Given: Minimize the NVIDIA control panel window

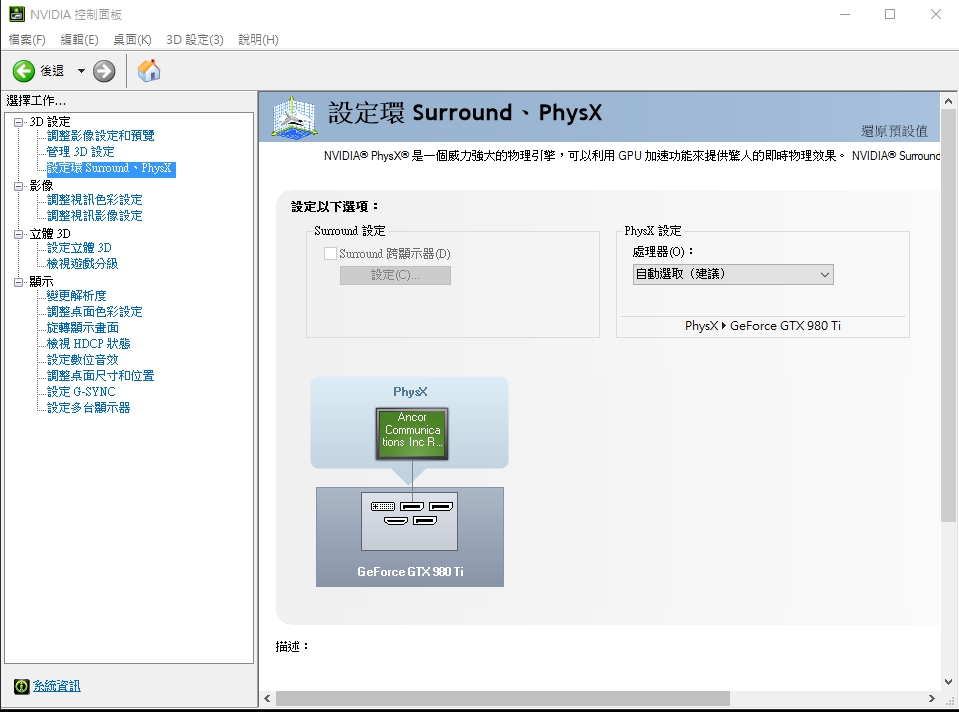Looking at the screenshot, I should click(x=845, y=14).
